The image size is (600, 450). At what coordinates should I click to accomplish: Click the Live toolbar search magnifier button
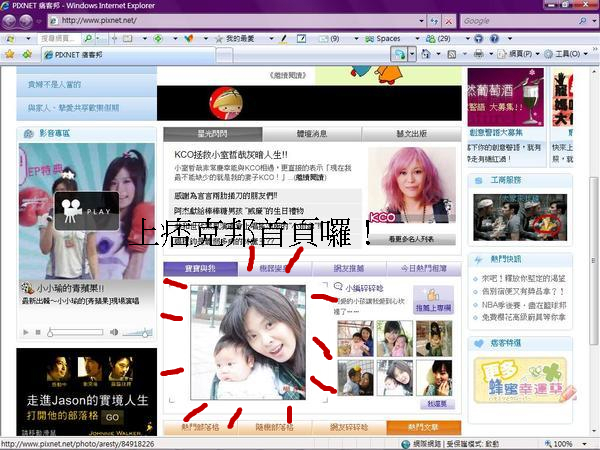pos(88,38)
